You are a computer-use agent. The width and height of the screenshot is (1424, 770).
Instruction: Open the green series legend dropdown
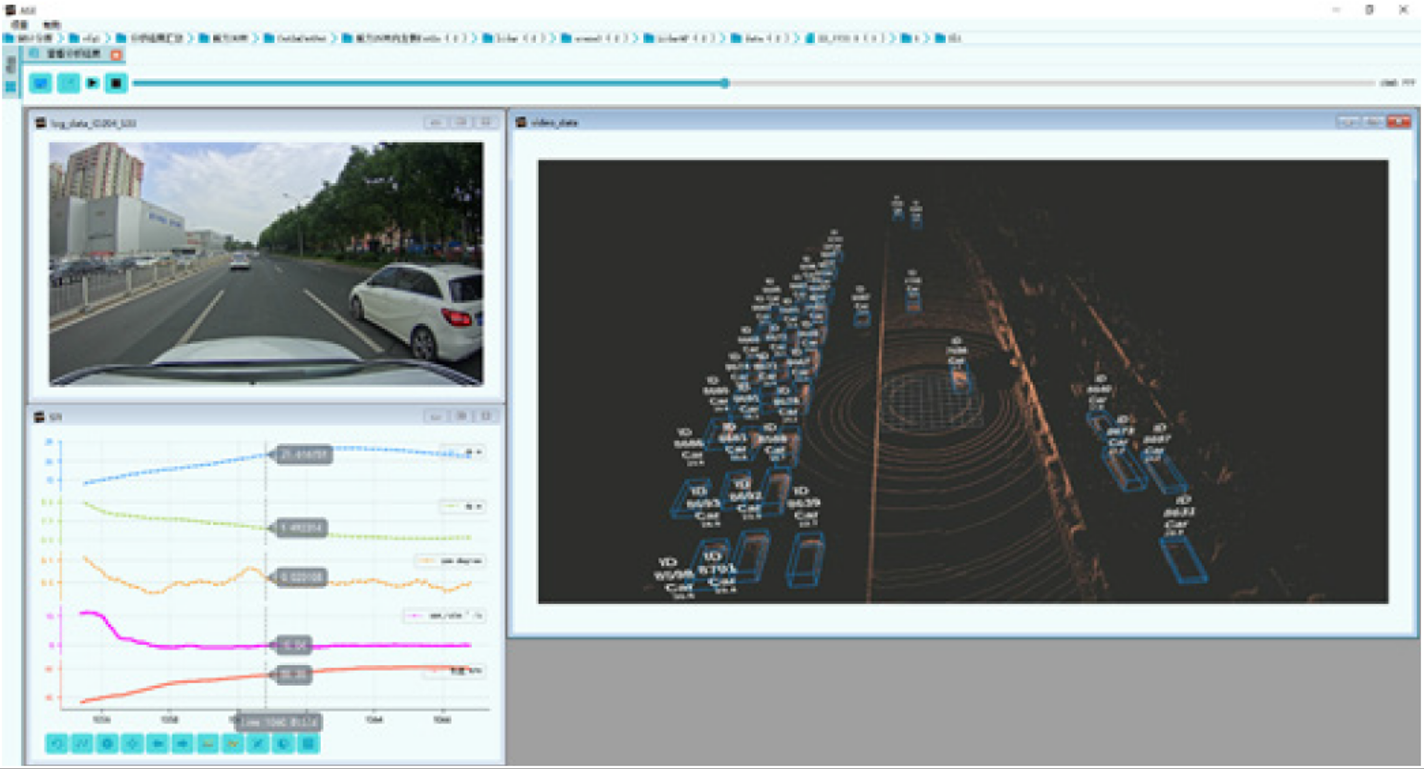[x=463, y=507]
